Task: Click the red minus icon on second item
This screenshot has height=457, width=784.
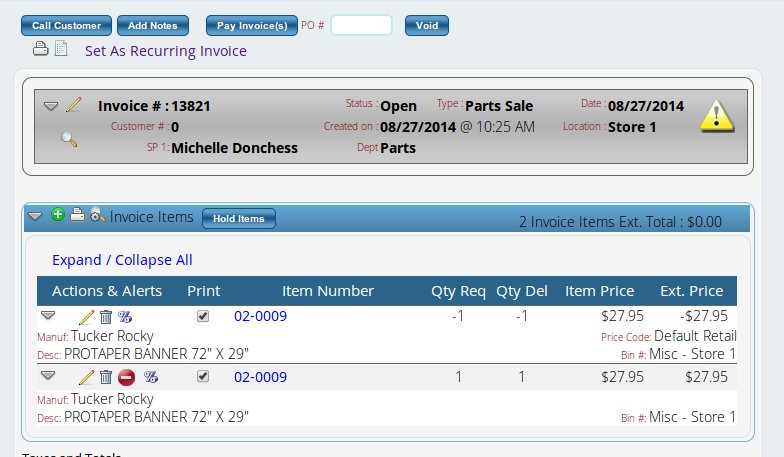Action: pos(127,377)
